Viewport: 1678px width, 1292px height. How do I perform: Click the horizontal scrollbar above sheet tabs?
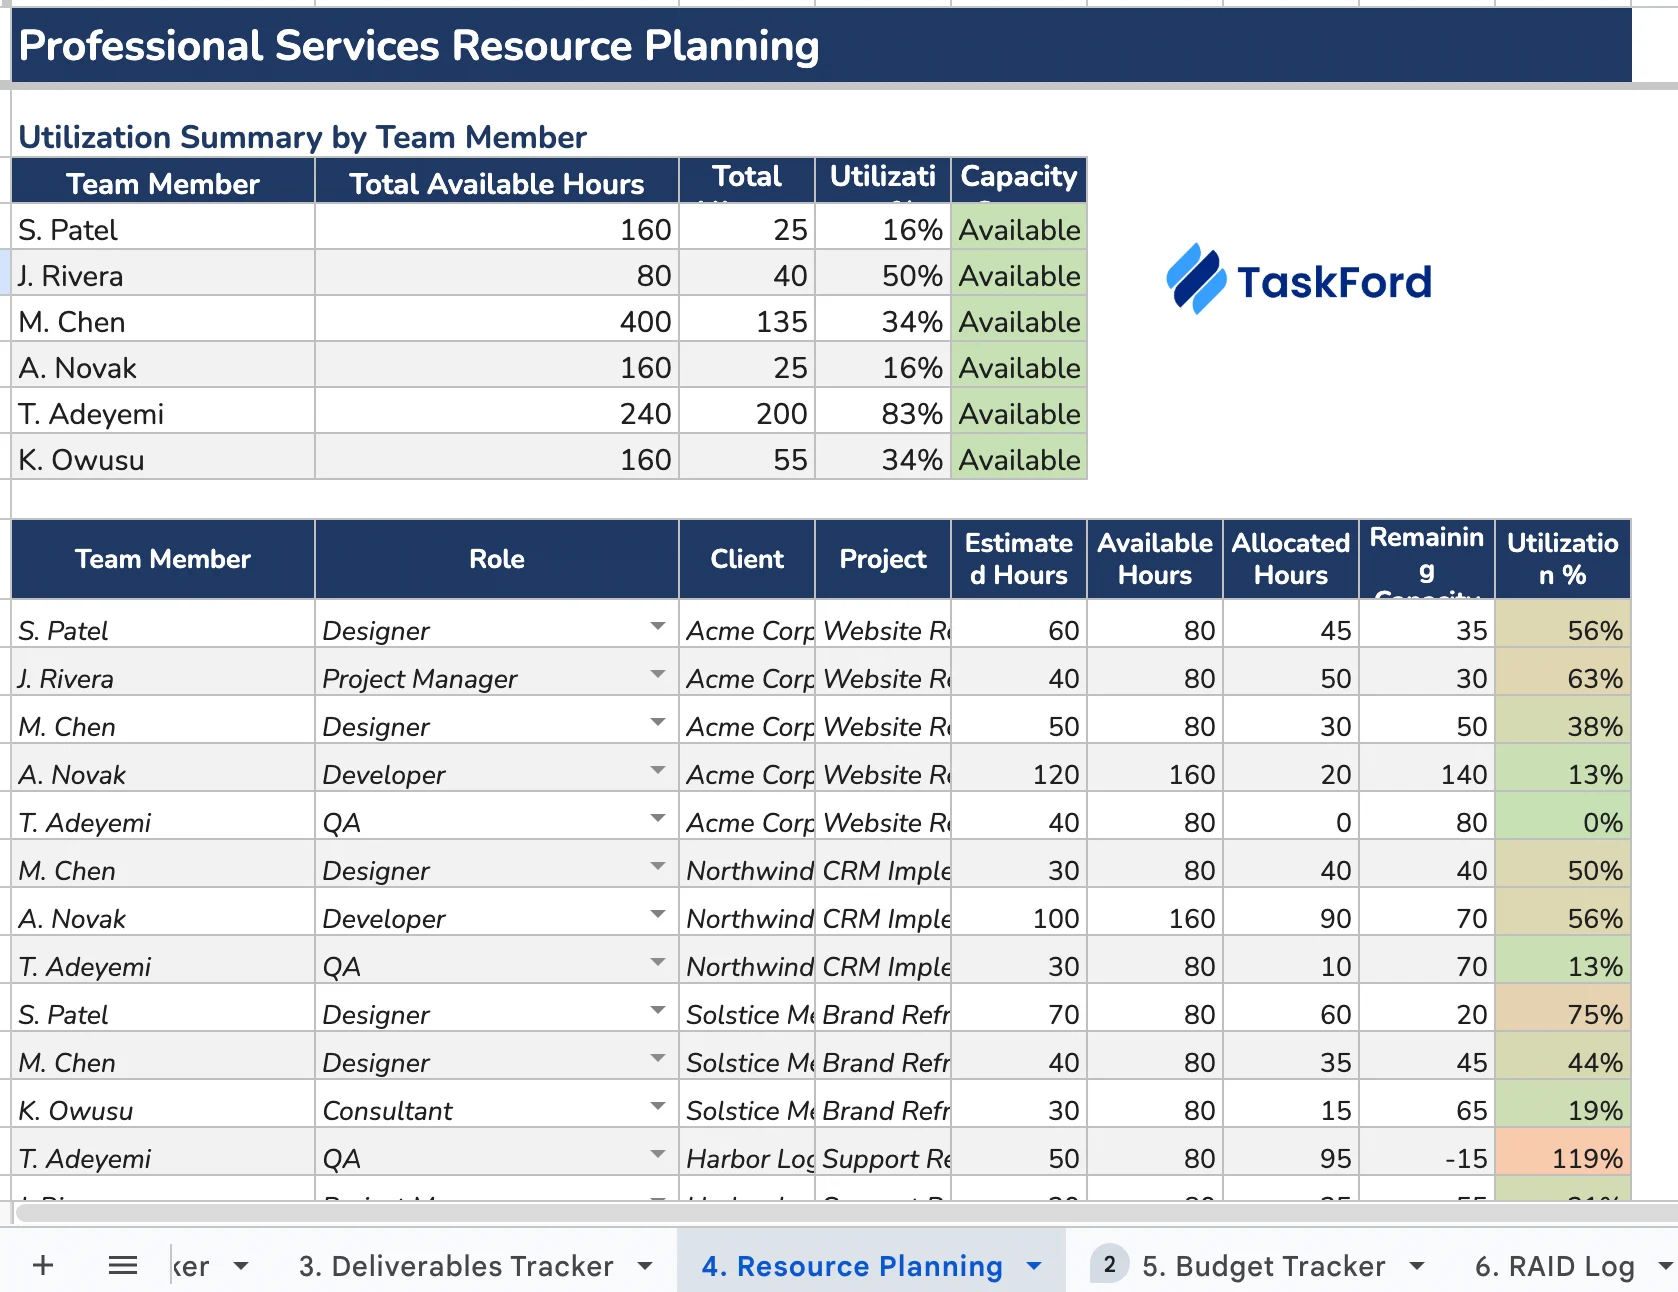click(x=845, y=1213)
